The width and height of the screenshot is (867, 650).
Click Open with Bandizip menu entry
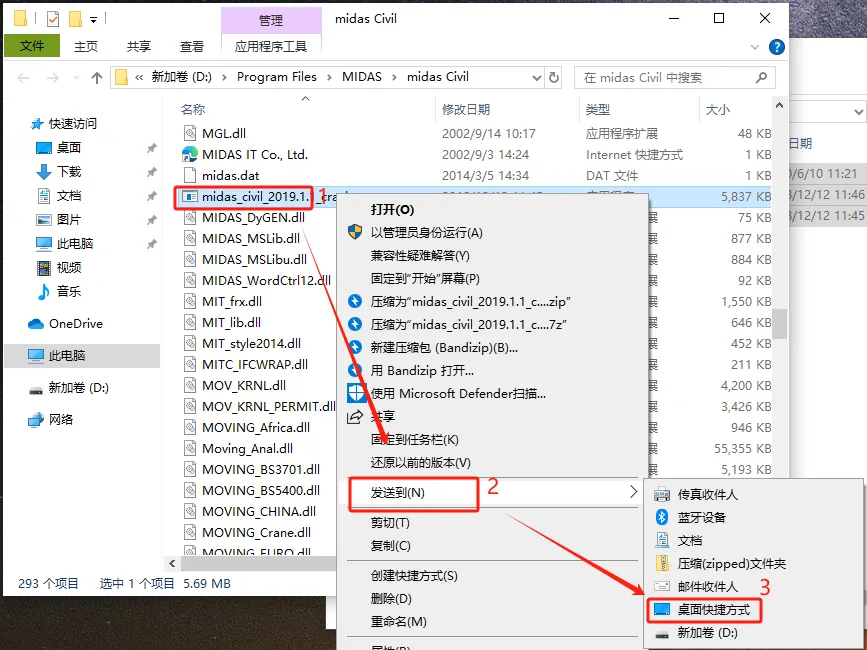click(x=422, y=371)
